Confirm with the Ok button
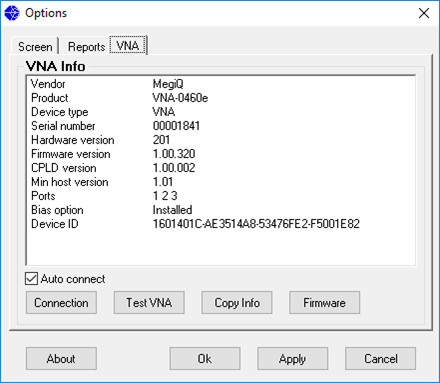This screenshot has height=383, width=440. click(x=205, y=359)
